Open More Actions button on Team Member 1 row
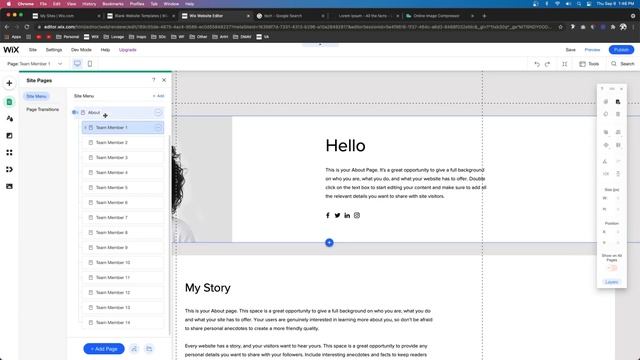This screenshot has height=360, width=640. pyautogui.click(x=158, y=128)
